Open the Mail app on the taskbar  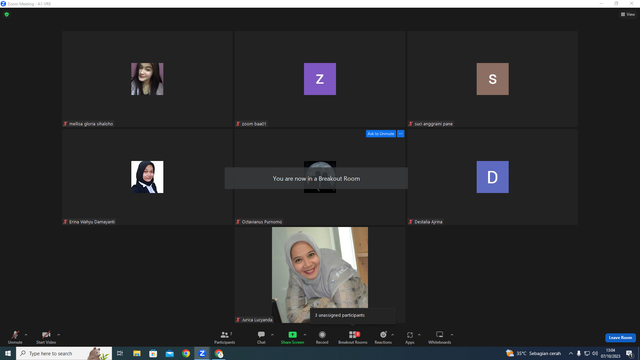coord(169,353)
